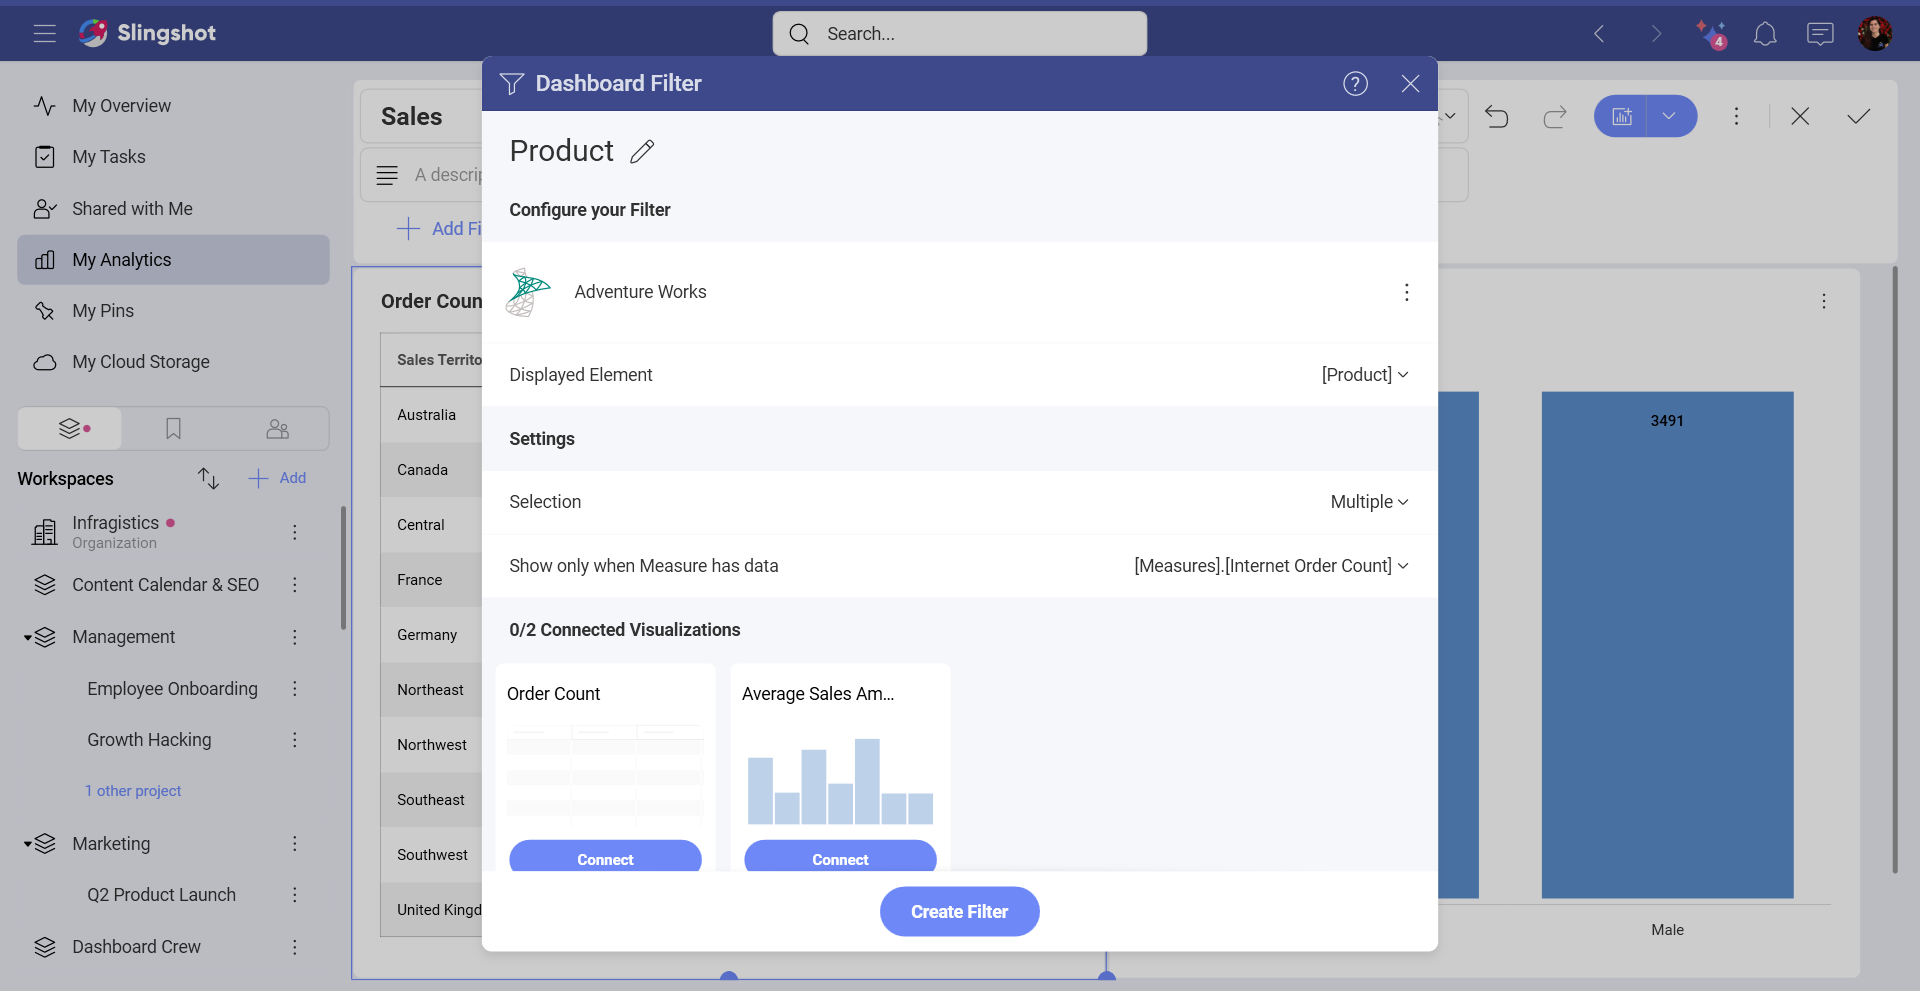Viewport: 1920px width, 991px height.
Task: Select the Order Count thumbnail
Action: click(605, 773)
